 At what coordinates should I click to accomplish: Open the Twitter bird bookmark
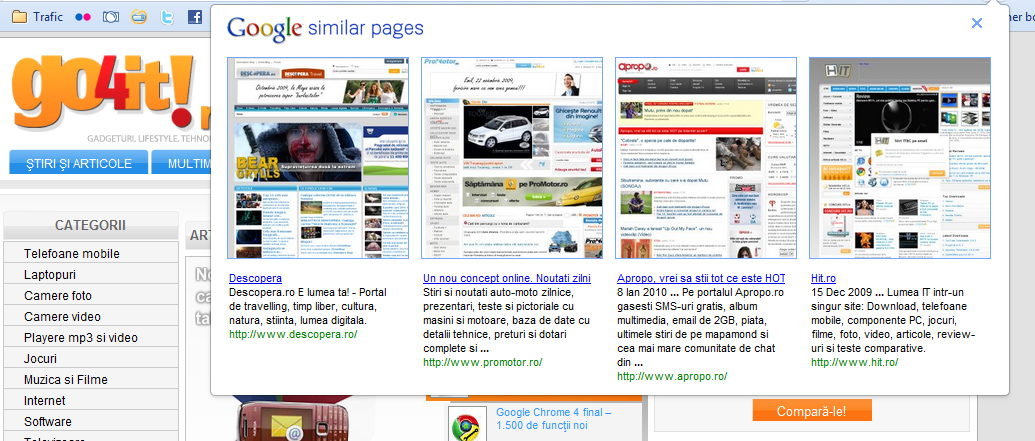tap(167, 17)
